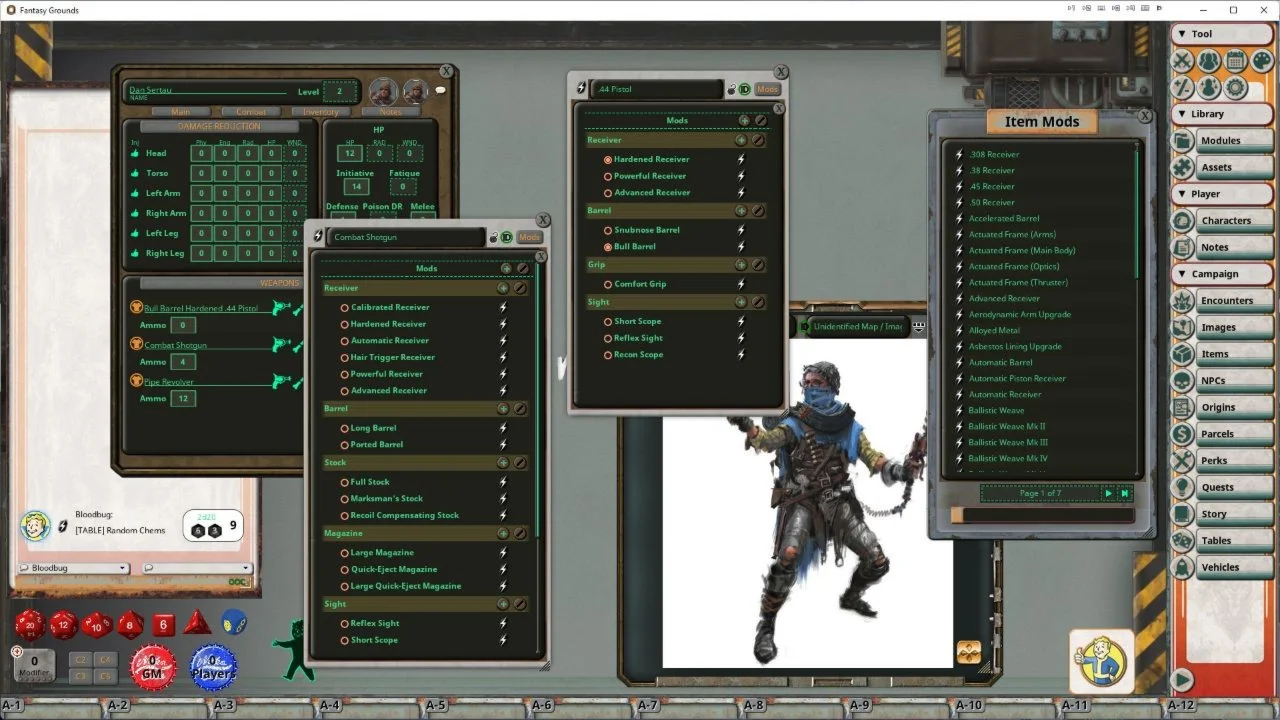Image resolution: width=1280 pixels, height=720 pixels.
Task: Switch to the Inventory tab on character sheet
Action: click(320, 112)
